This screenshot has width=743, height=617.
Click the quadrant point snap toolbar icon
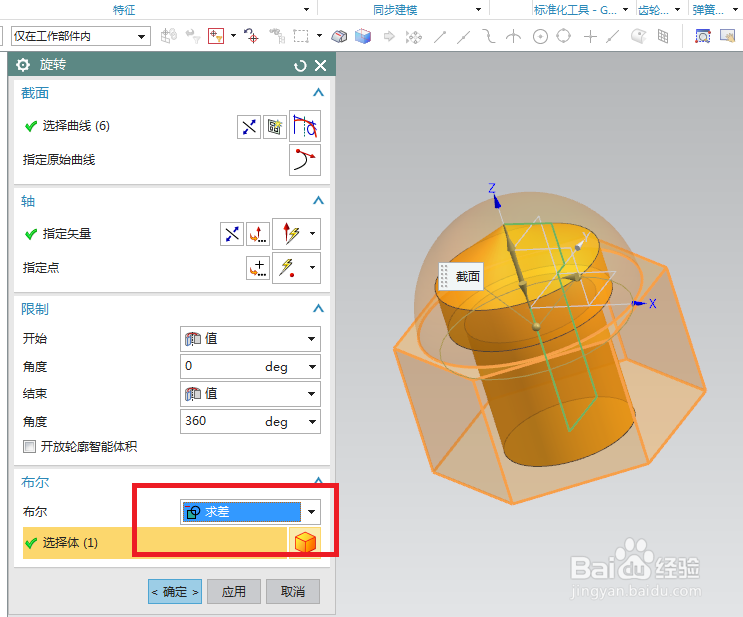tap(563, 36)
